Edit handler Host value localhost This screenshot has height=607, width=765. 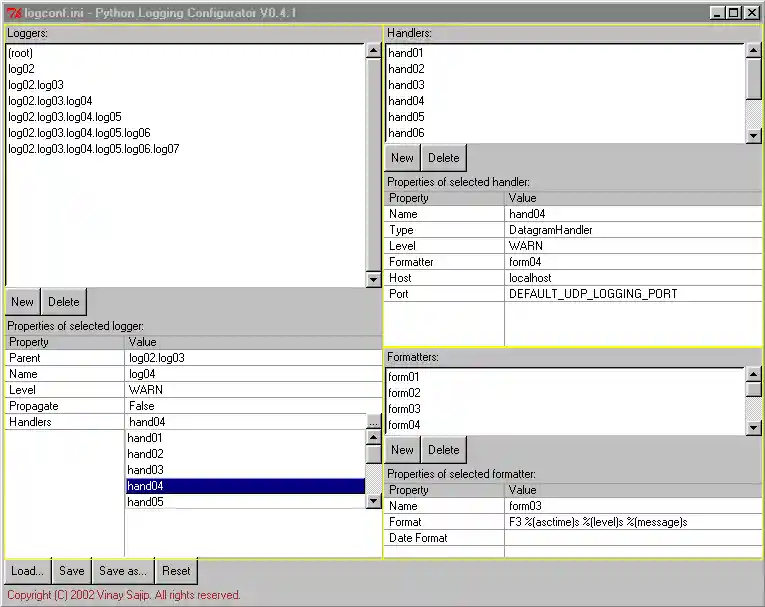pyautogui.click(x=633, y=278)
